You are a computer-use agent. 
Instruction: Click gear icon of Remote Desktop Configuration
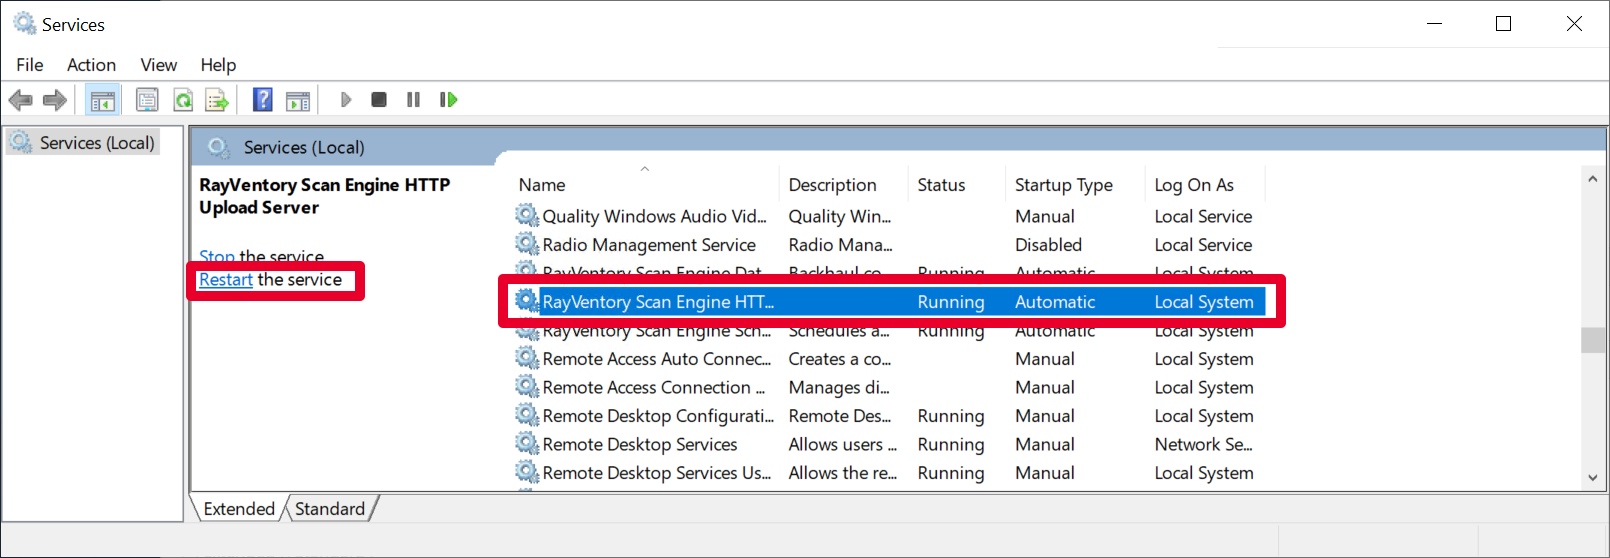click(527, 414)
